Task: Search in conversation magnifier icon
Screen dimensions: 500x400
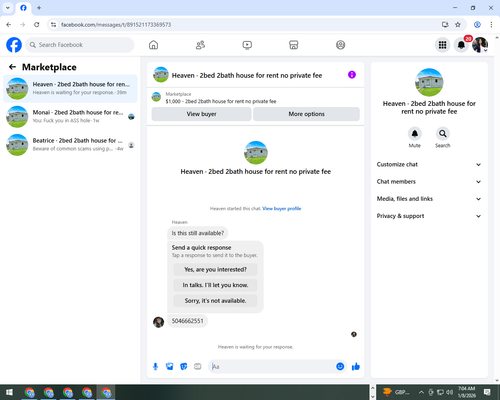Action: (443, 134)
